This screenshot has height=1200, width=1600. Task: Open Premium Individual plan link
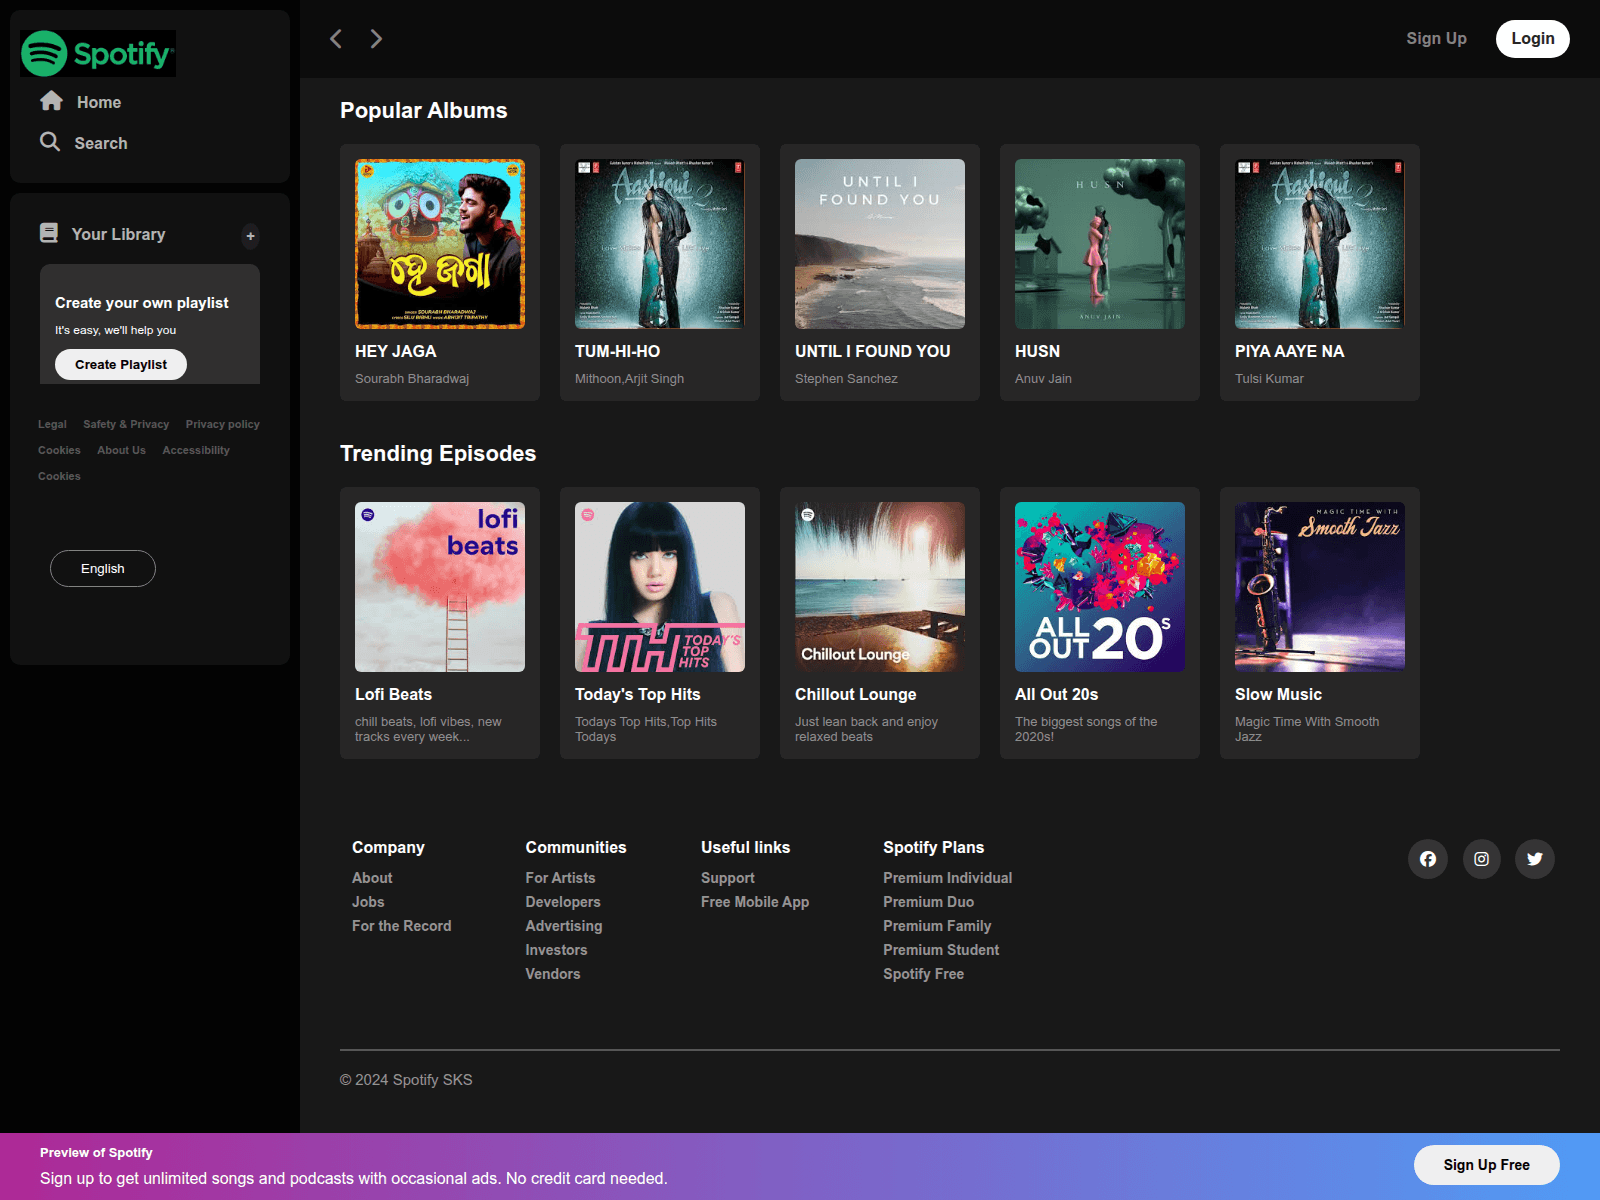(x=947, y=878)
